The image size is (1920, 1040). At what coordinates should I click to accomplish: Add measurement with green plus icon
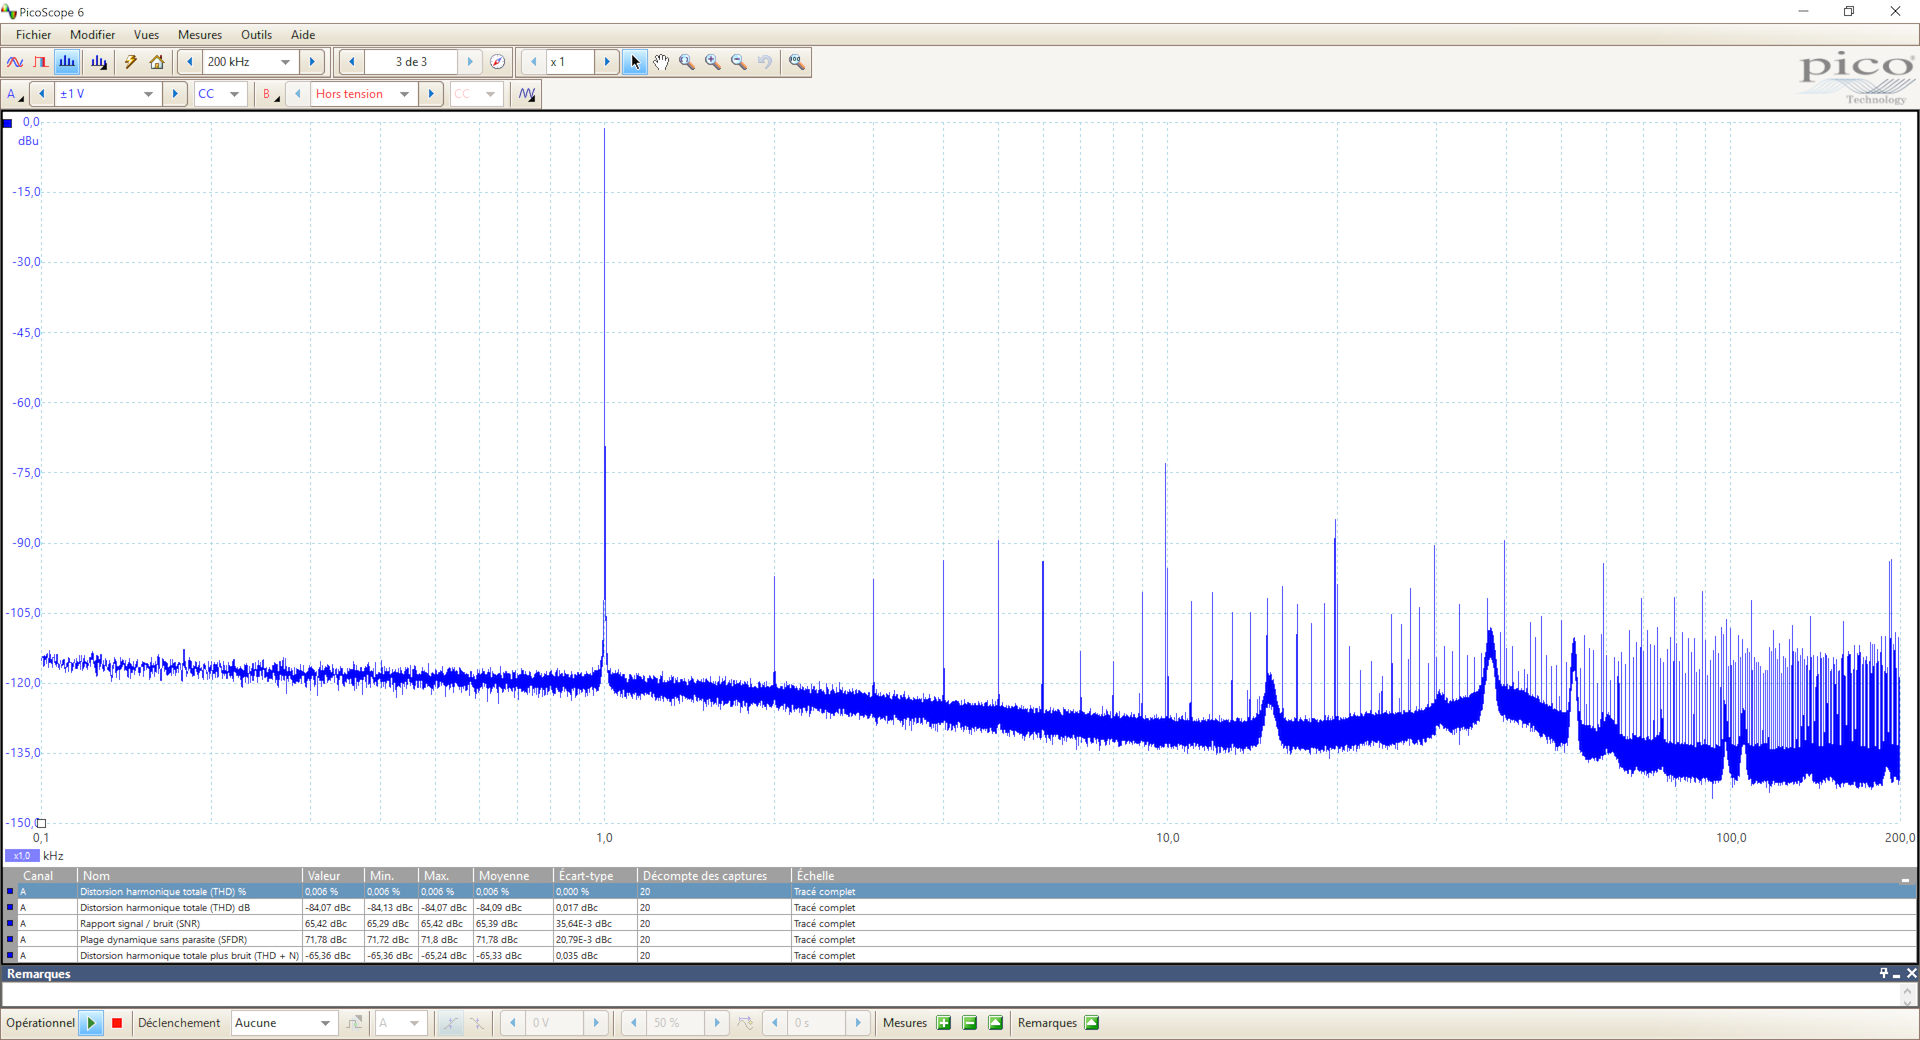click(944, 1023)
